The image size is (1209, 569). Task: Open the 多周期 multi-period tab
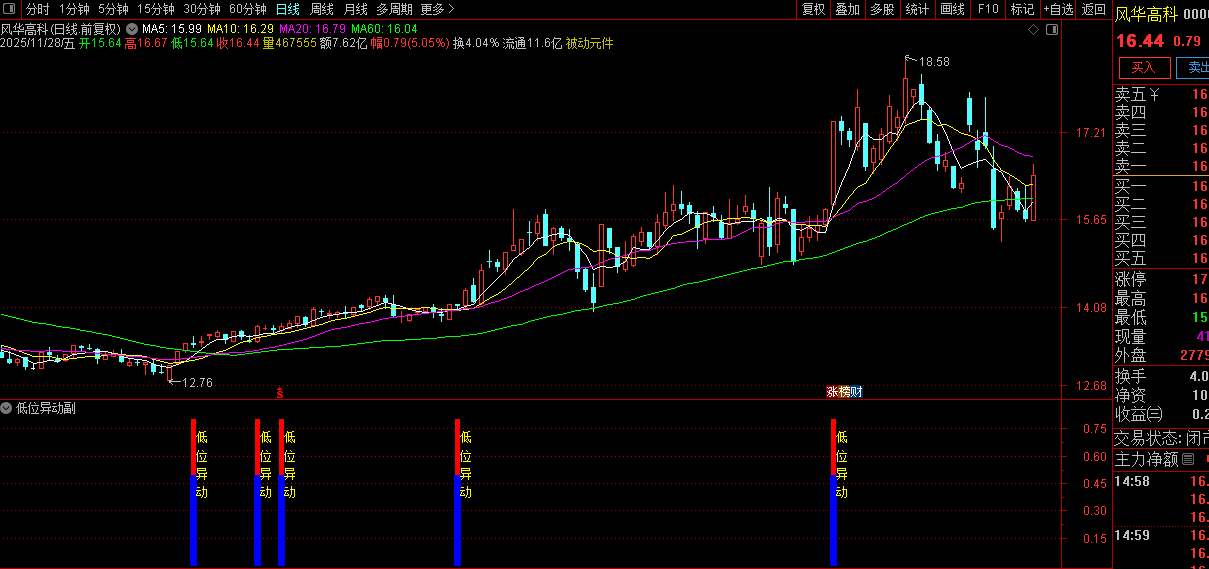pos(395,9)
